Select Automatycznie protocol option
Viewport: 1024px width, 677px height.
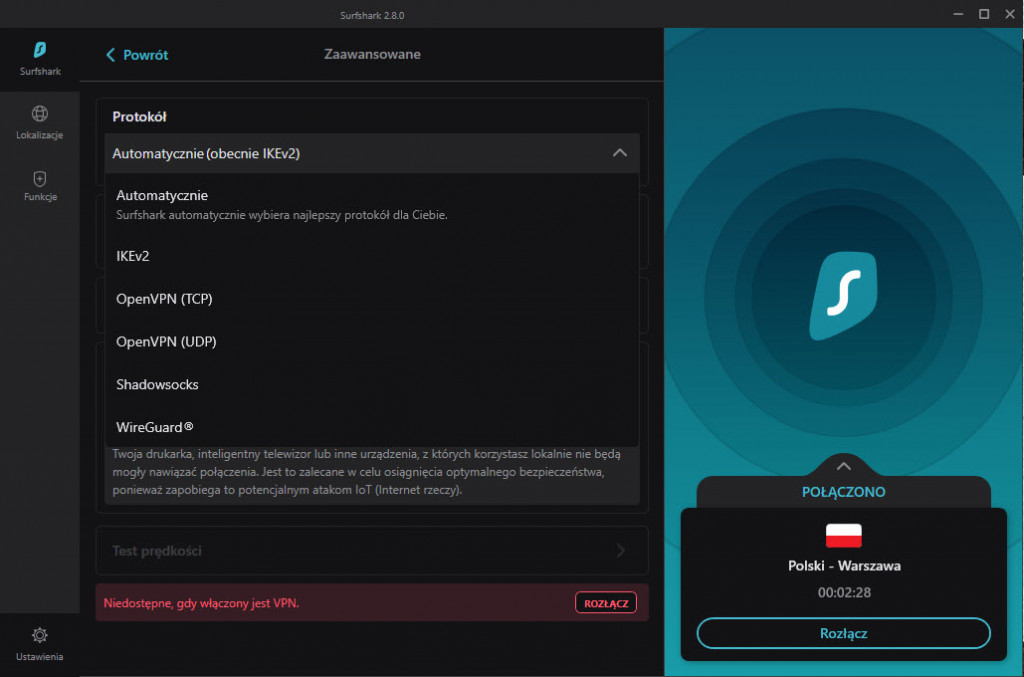click(372, 204)
